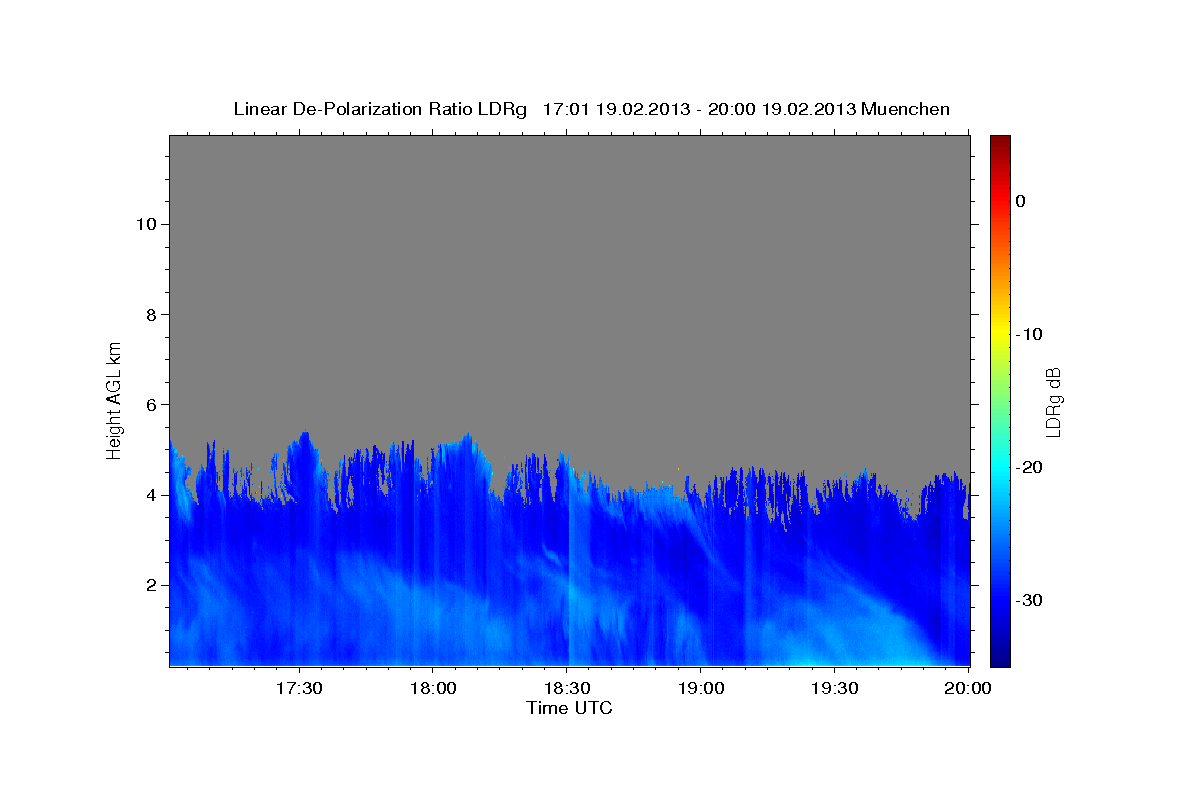Click the start time "17:01 19.02.2013" in title
The height and width of the screenshot is (800, 1200).
click(616, 109)
